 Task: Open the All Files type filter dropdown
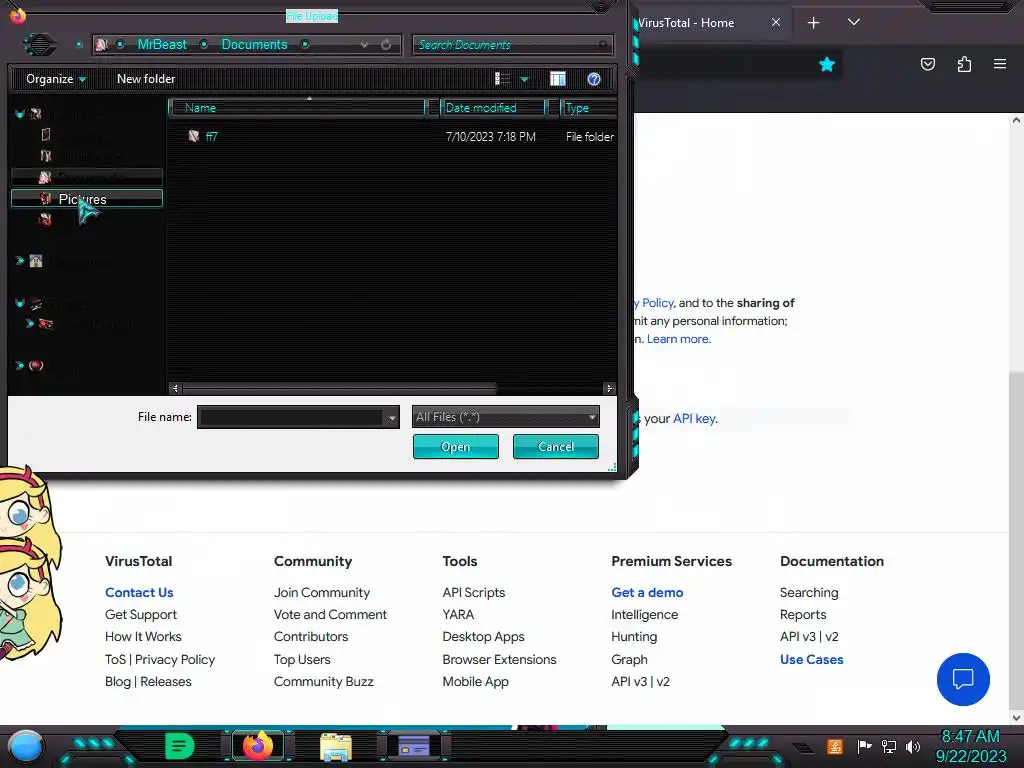point(505,417)
